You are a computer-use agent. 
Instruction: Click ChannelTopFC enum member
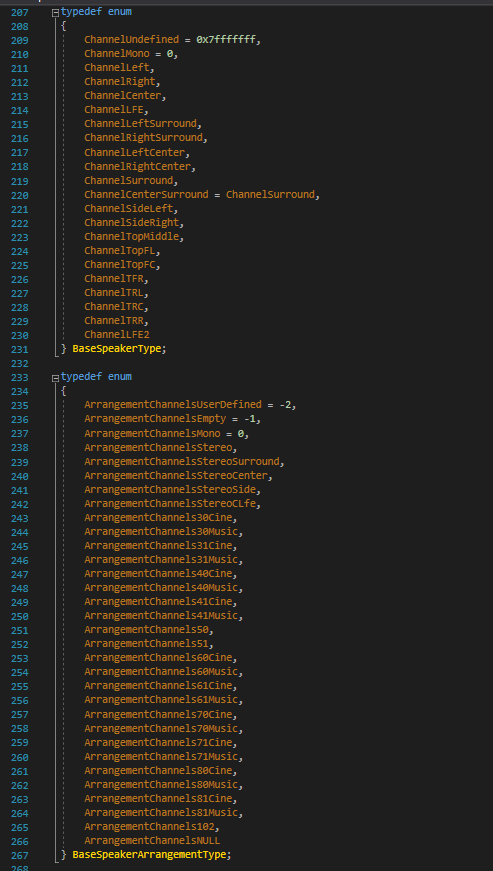(x=119, y=265)
